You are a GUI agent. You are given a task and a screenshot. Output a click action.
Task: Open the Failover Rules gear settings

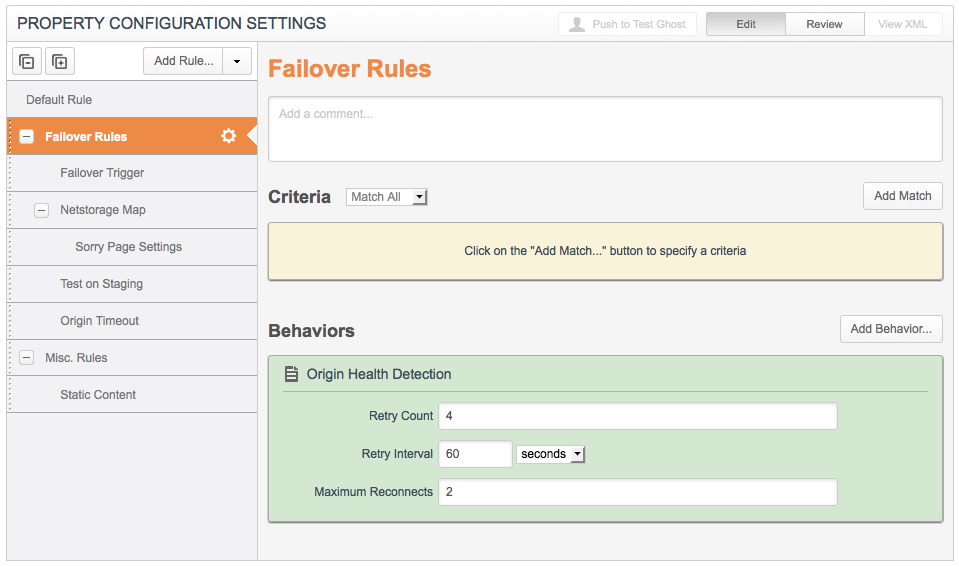229,136
